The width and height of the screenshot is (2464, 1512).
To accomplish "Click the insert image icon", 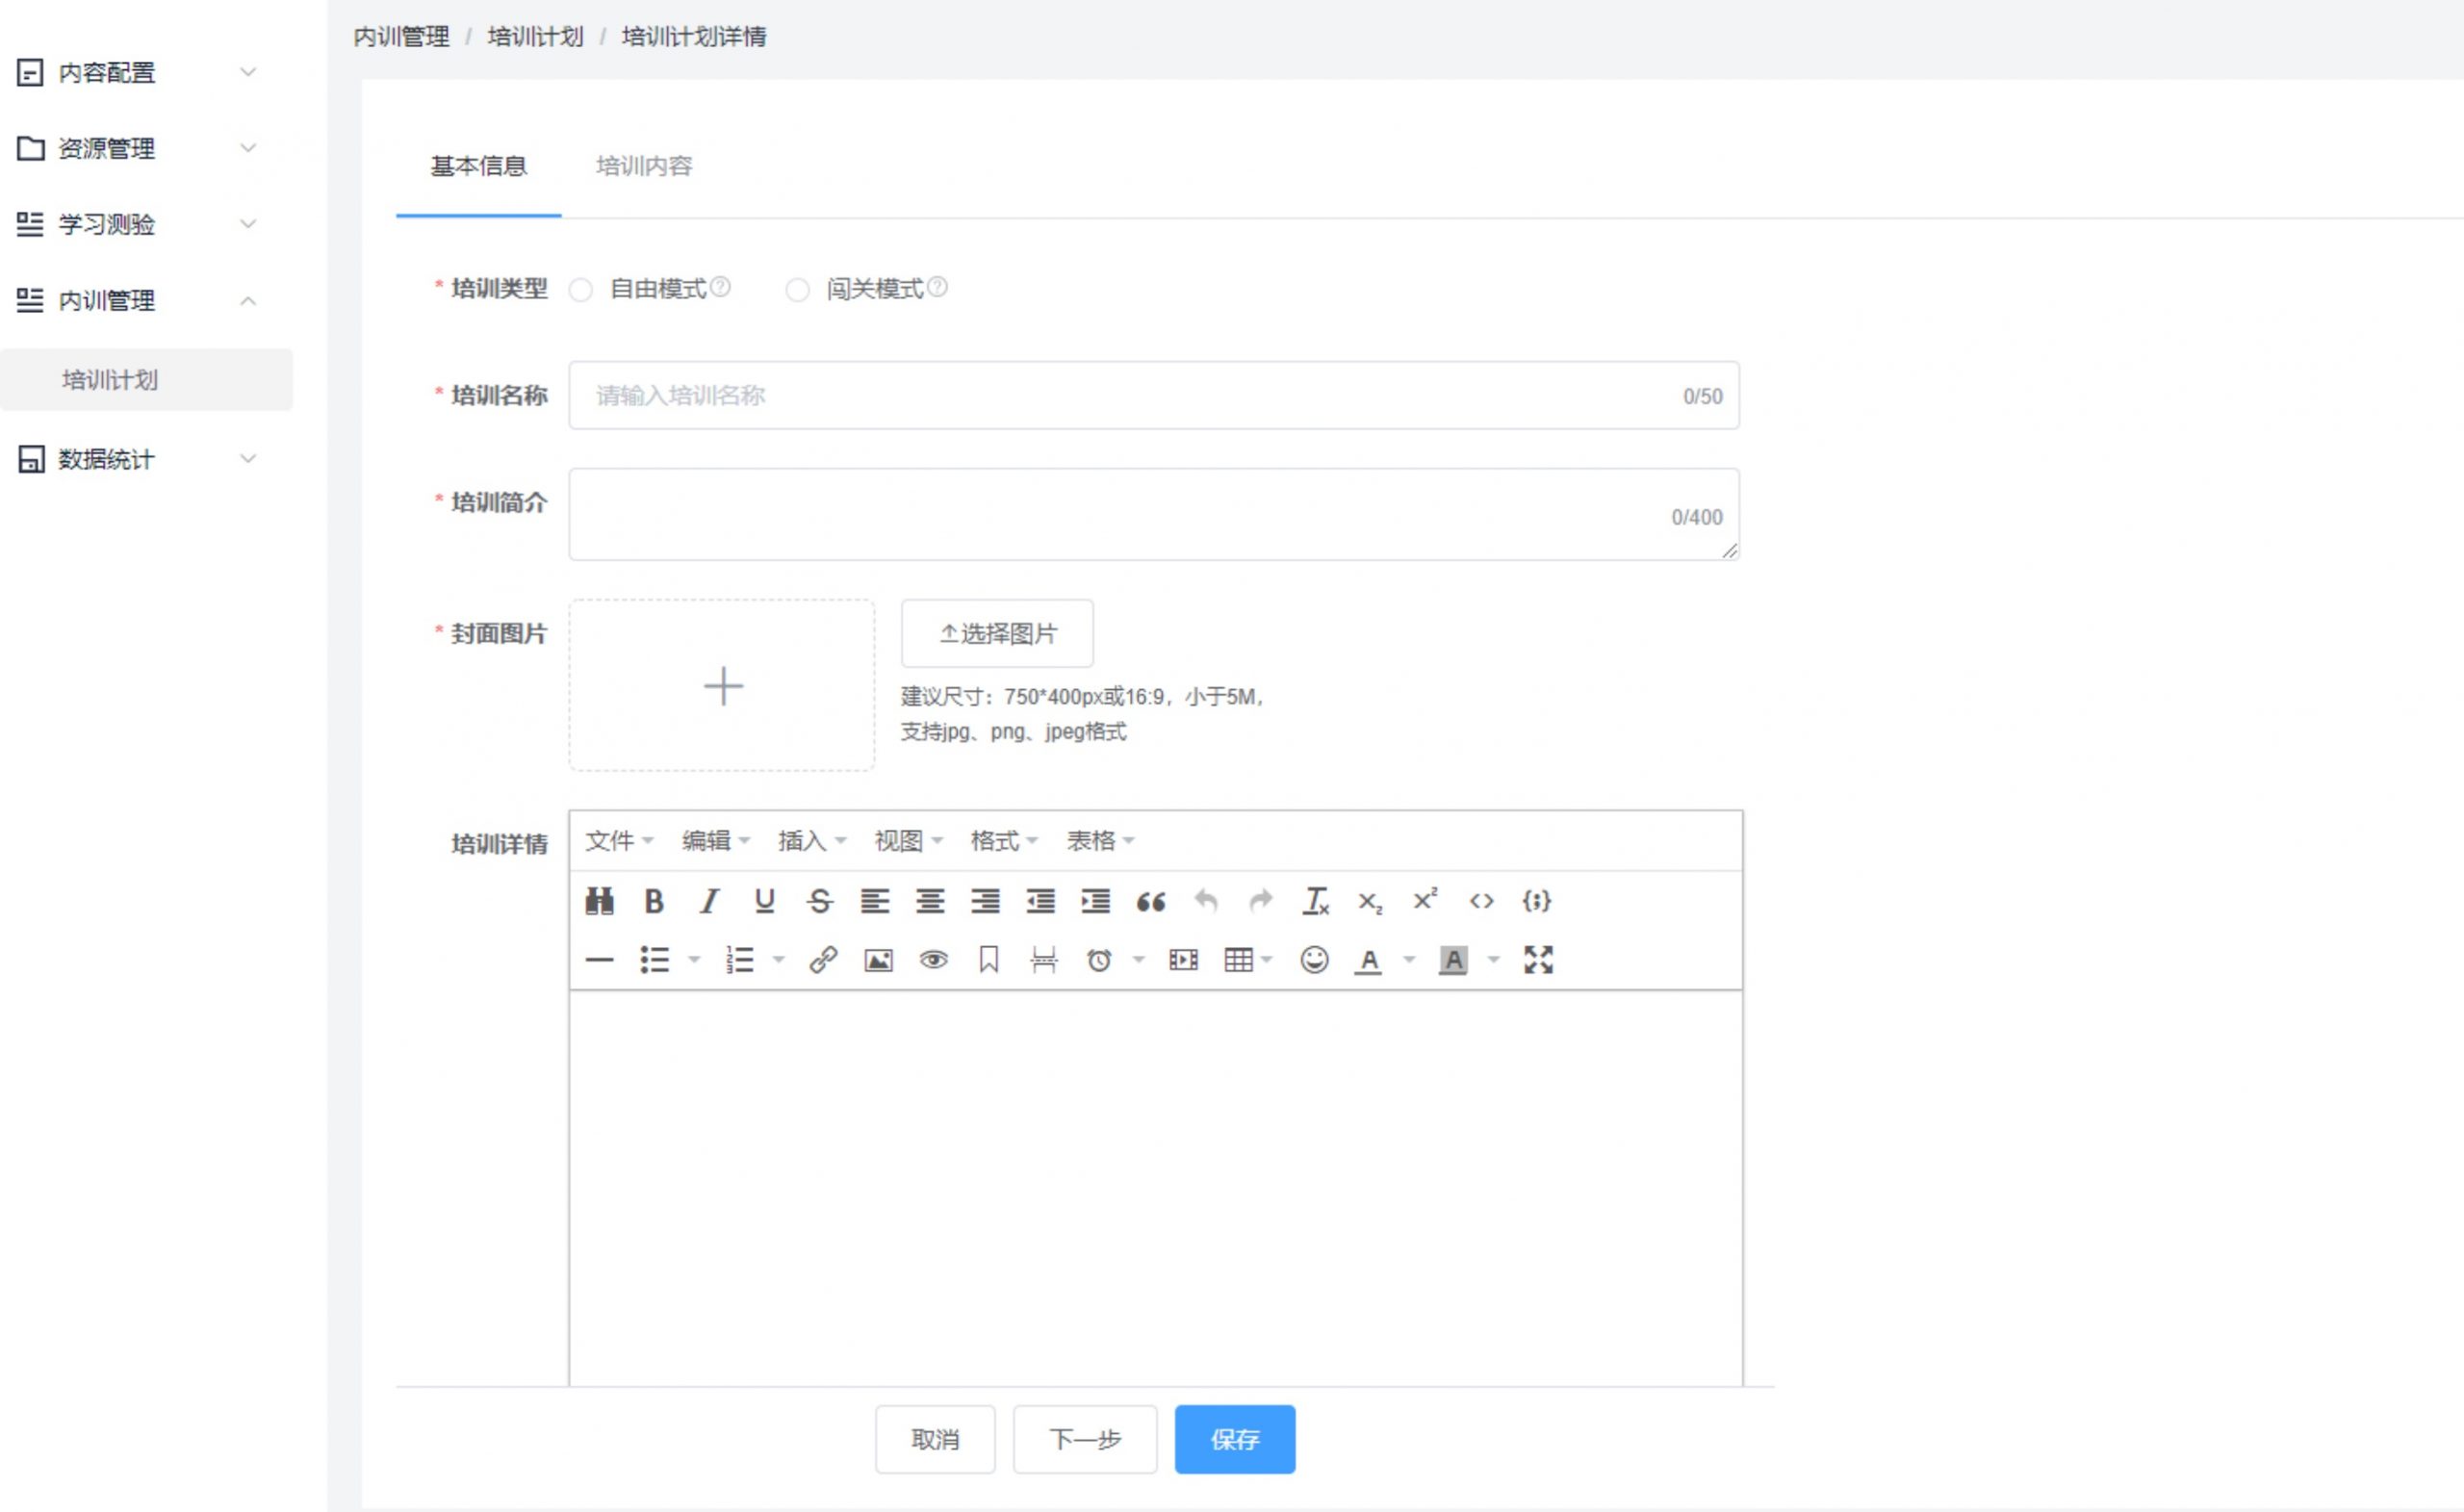I will [x=878, y=960].
